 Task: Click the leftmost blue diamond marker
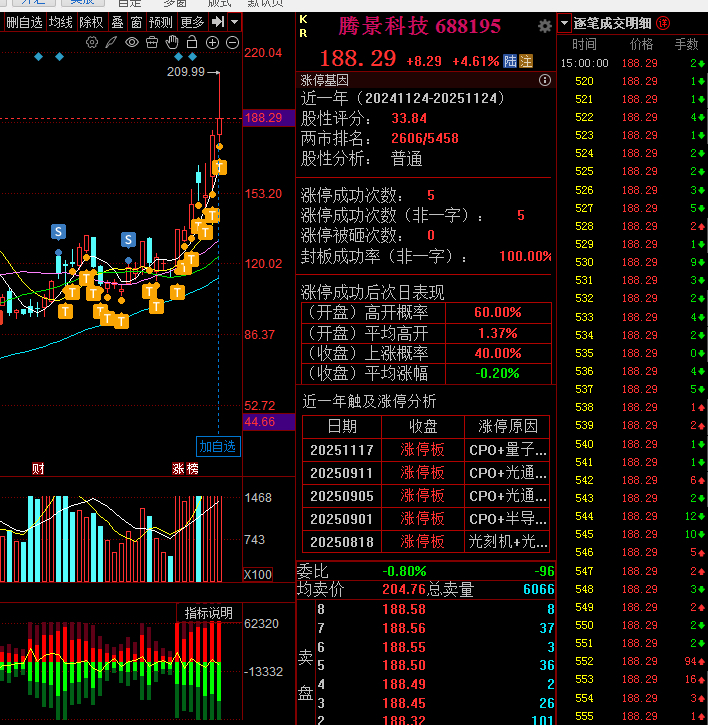point(39,56)
